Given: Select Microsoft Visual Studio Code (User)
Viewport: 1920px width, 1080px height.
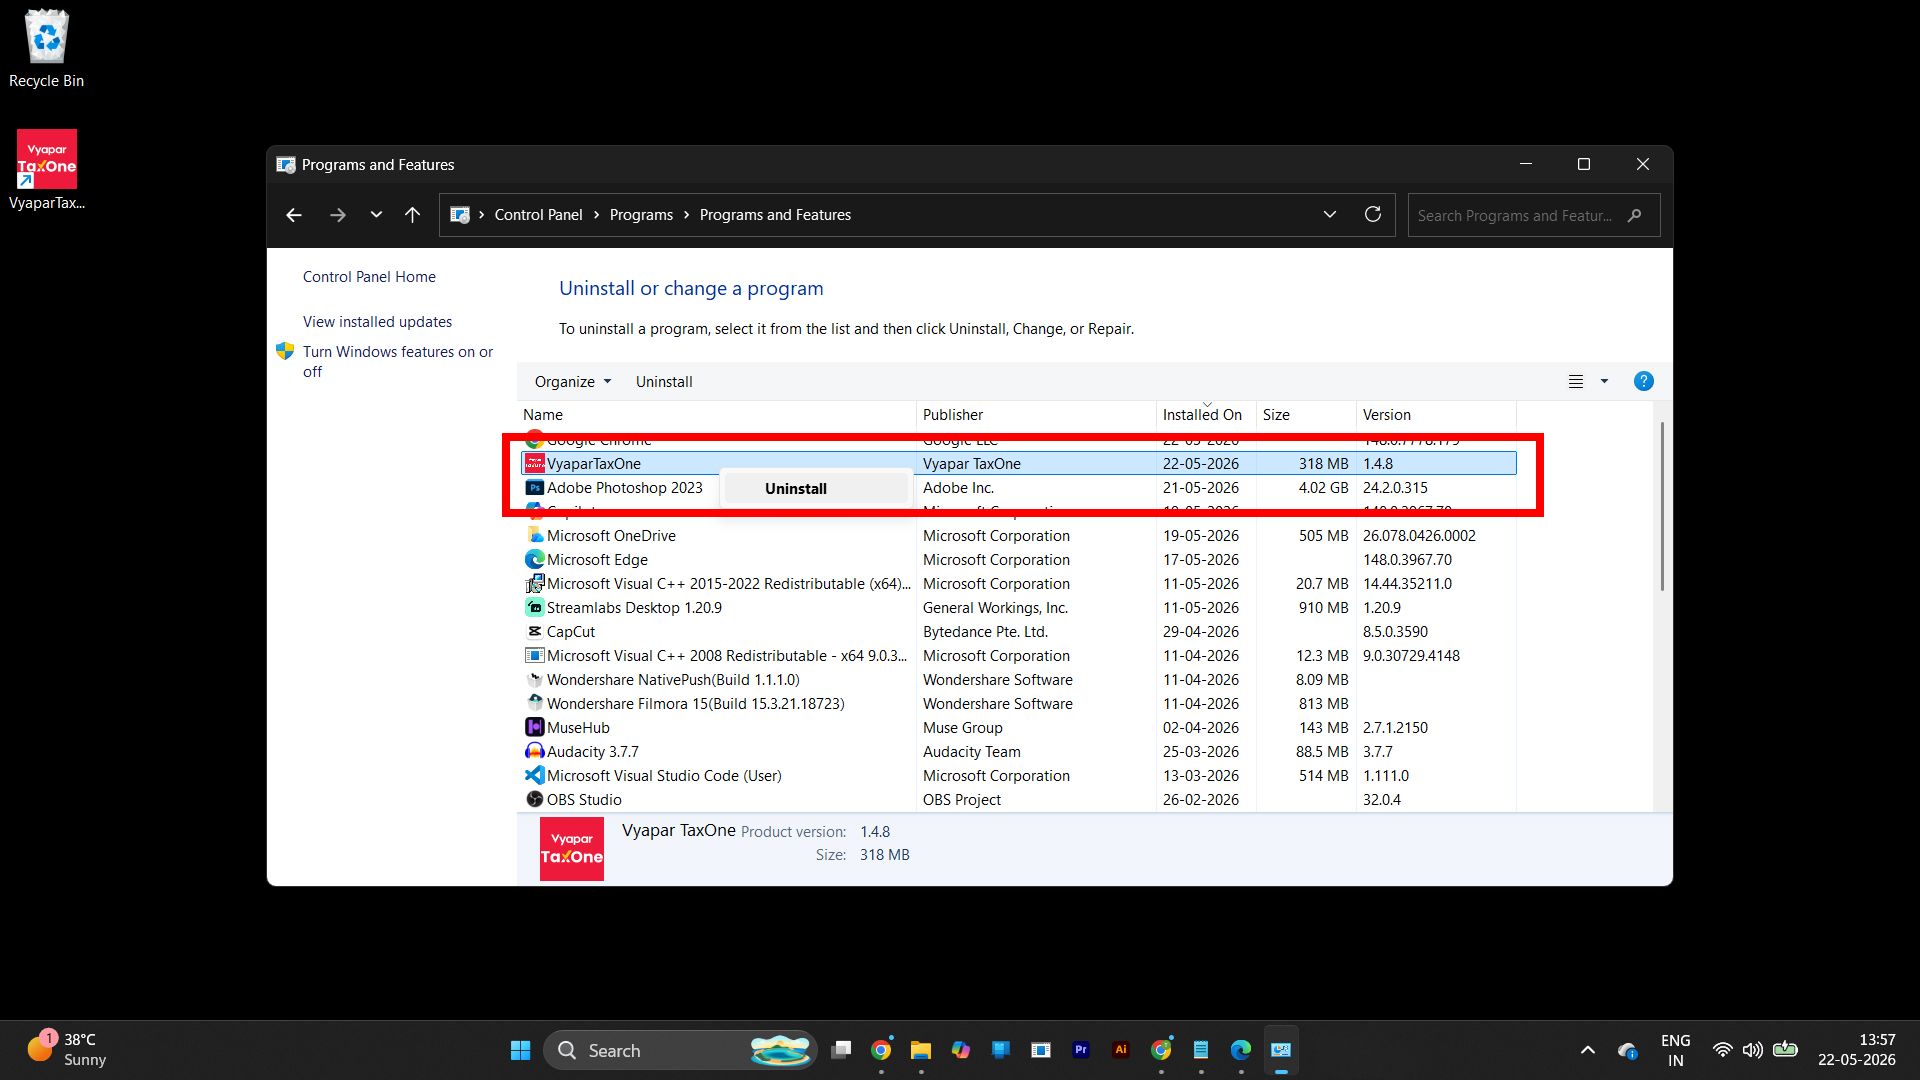Looking at the screenshot, I should (1019, 776).
